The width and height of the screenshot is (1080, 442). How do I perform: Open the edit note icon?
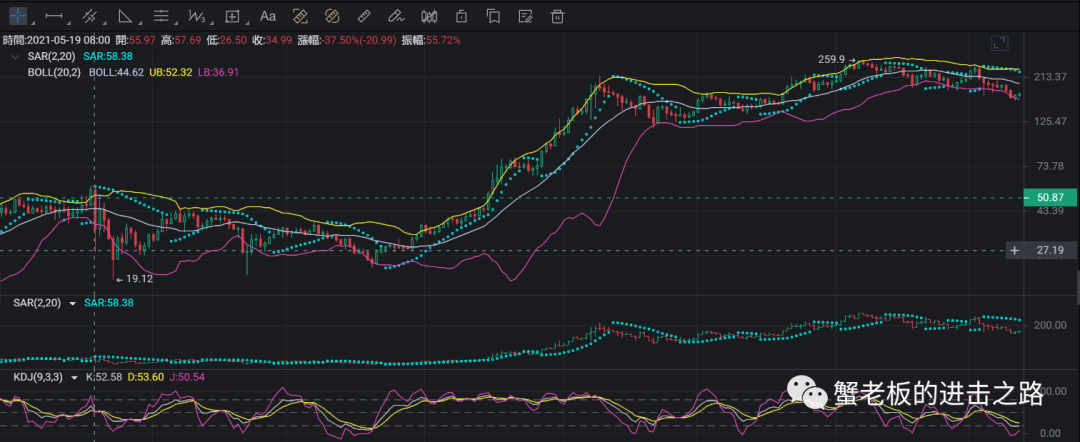tap(526, 15)
